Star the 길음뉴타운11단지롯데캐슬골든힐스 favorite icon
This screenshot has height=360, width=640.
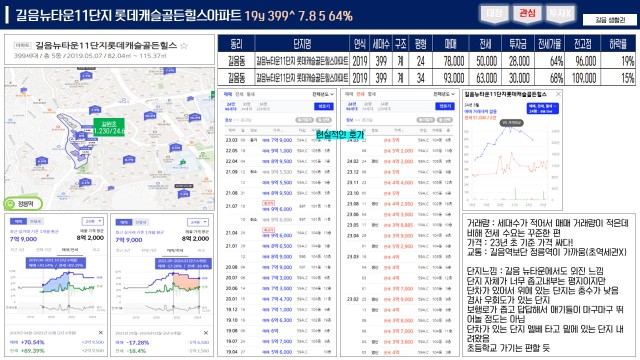[x=184, y=46]
